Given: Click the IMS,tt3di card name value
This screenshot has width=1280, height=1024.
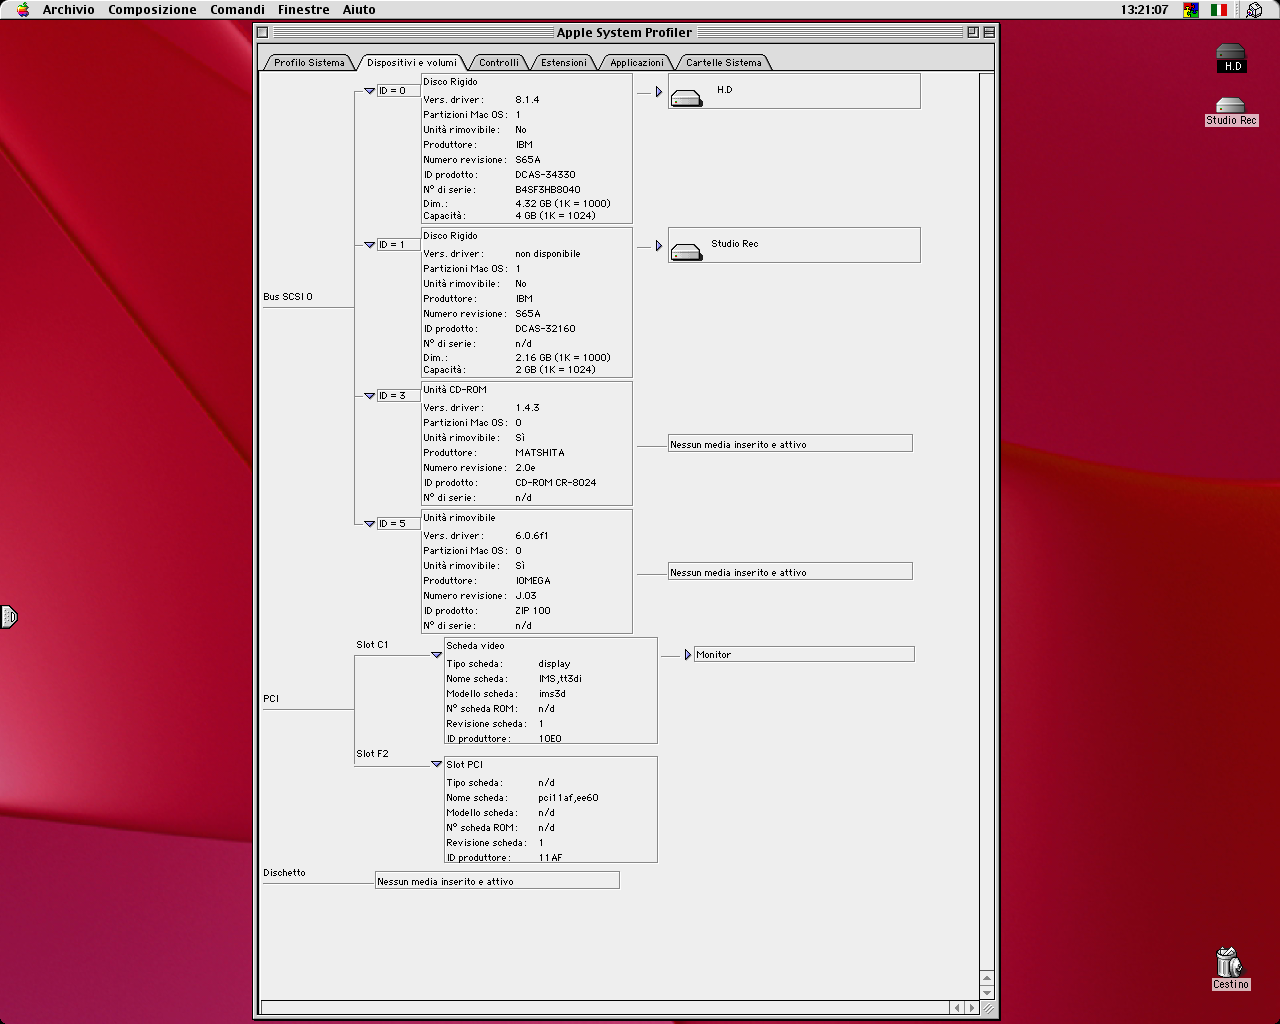Looking at the screenshot, I should pyautogui.click(x=559, y=679).
